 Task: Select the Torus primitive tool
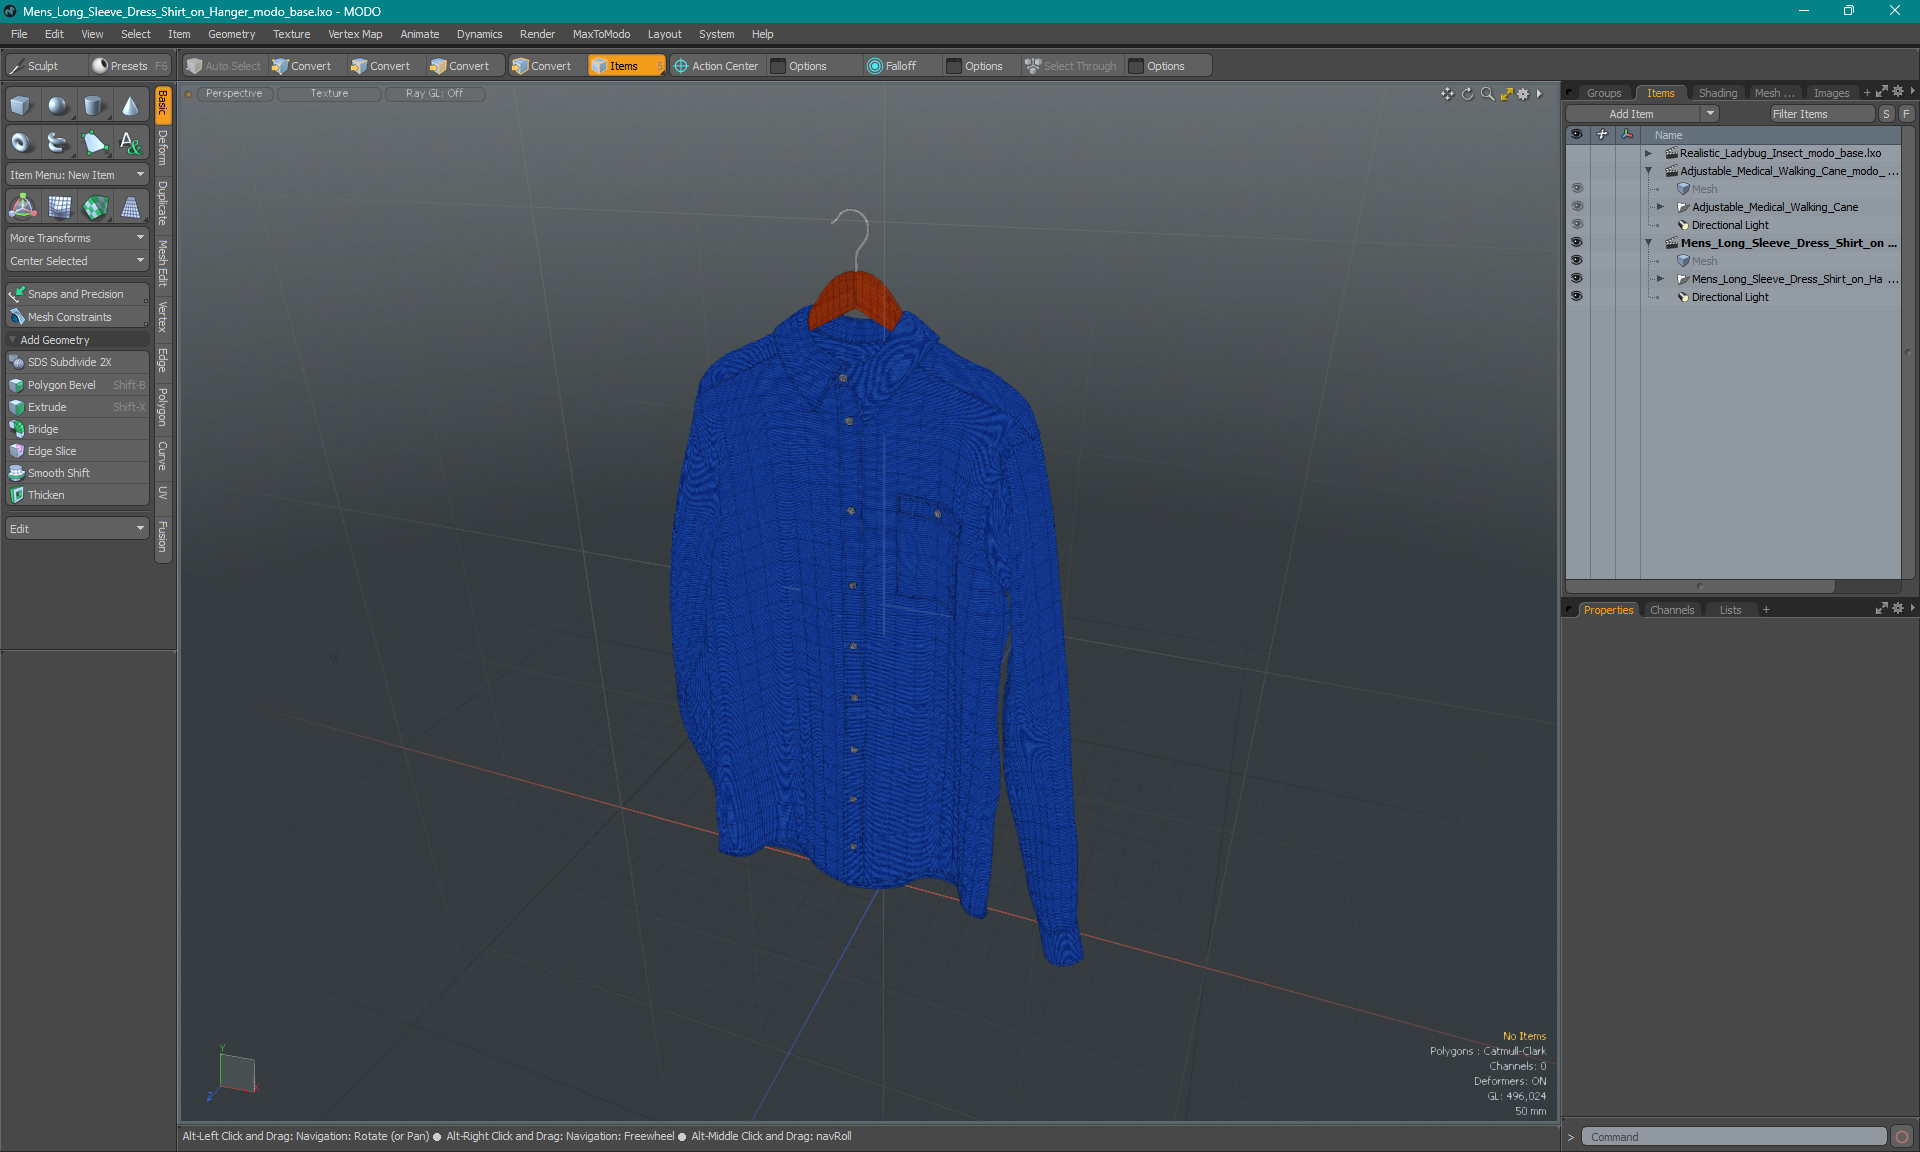click(x=21, y=143)
